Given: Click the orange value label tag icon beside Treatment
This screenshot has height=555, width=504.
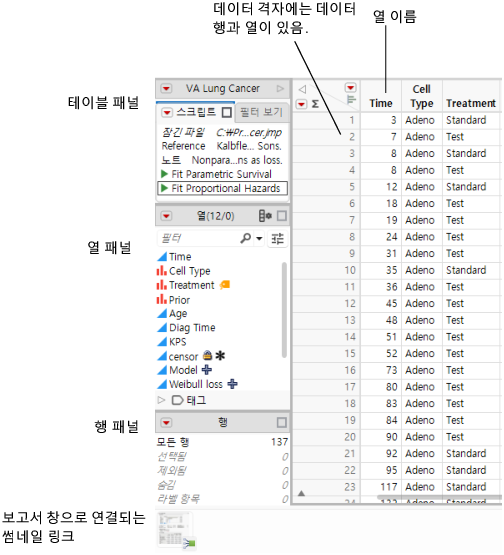Looking at the screenshot, I should point(225,285).
